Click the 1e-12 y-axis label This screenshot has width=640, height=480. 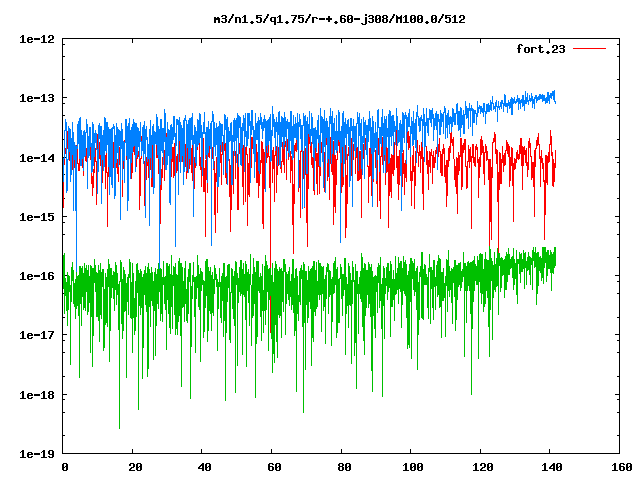37,39
